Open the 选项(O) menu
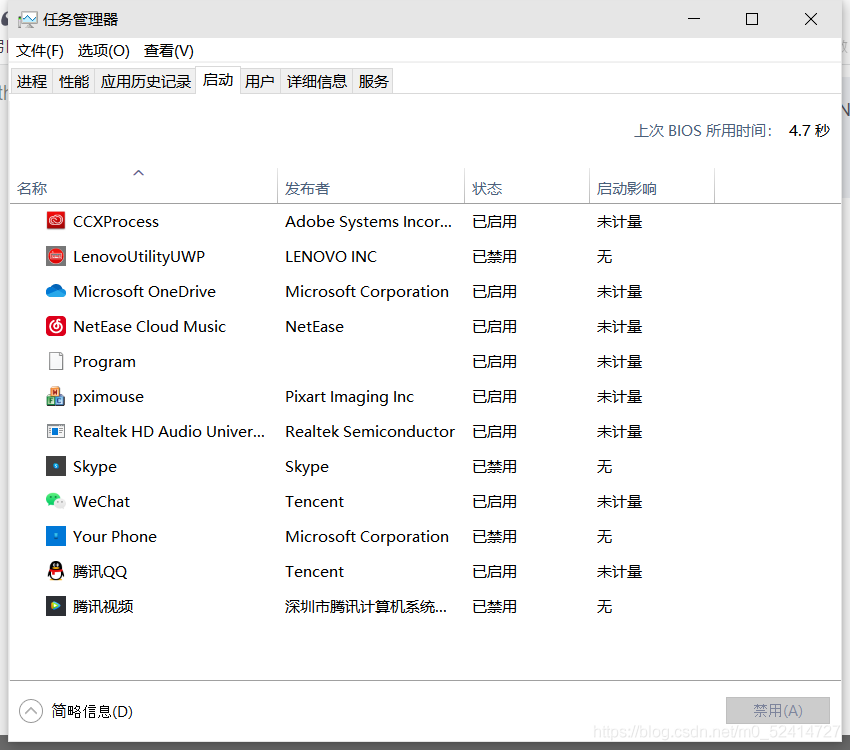The height and width of the screenshot is (750, 850). (x=104, y=51)
